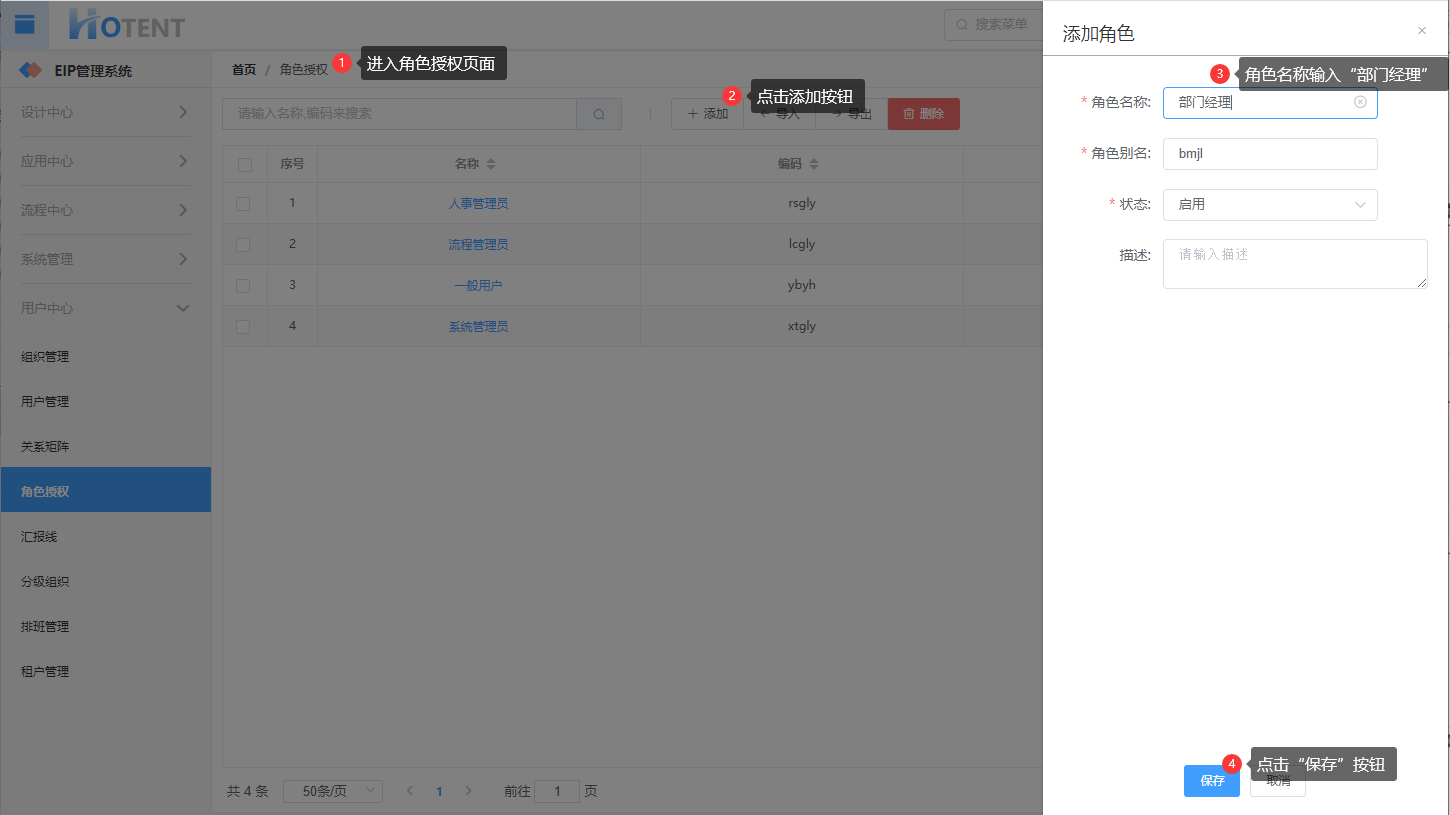
Task: Go to next page with right arrow
Action: 469,791
